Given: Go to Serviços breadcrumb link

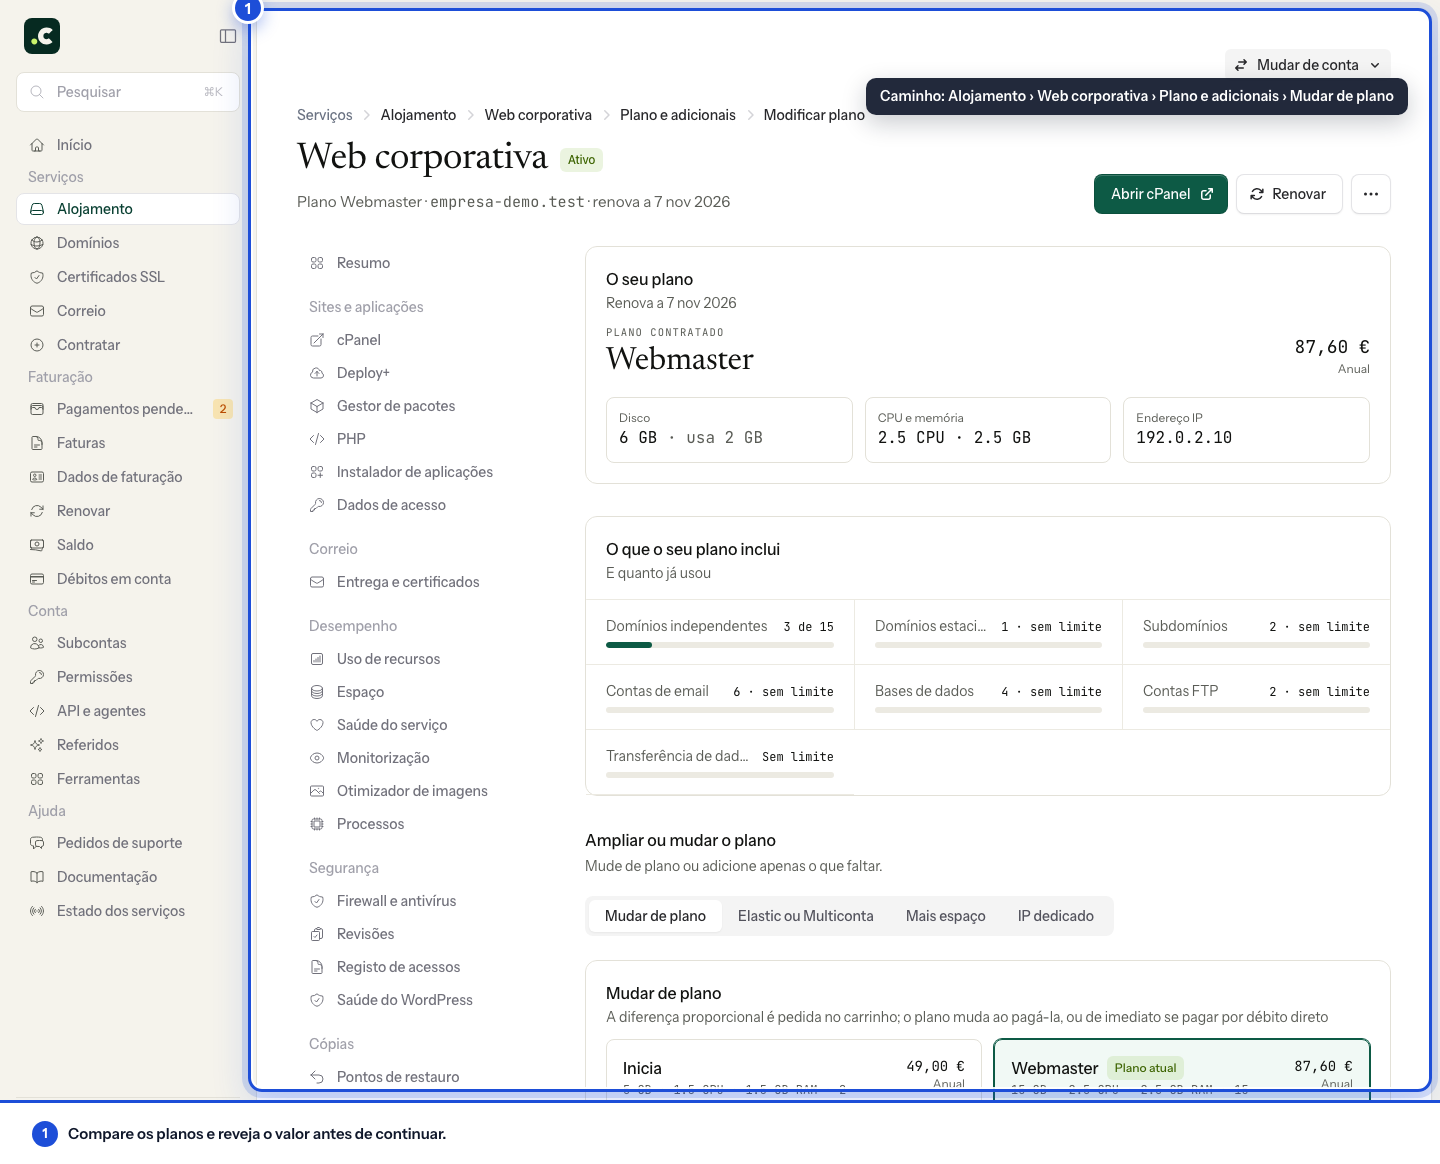Looking at the screenshot, I should (325, 115).
